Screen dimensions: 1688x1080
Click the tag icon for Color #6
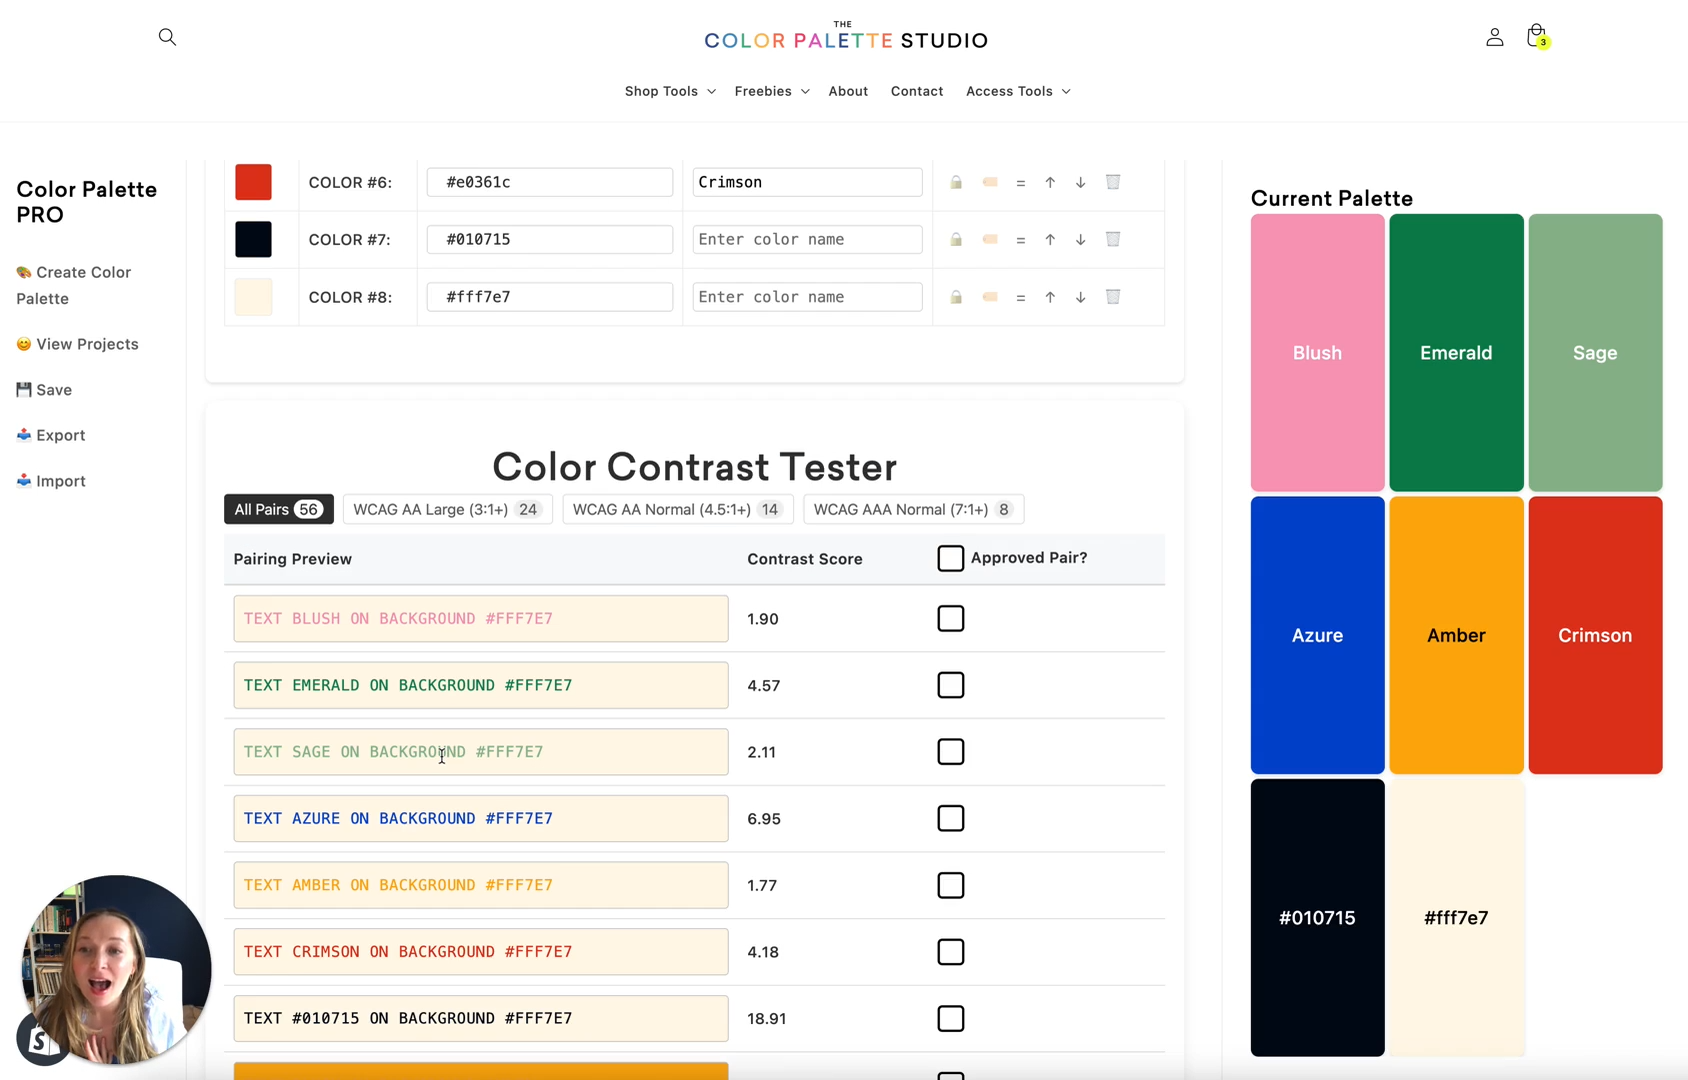coord(990,182)
